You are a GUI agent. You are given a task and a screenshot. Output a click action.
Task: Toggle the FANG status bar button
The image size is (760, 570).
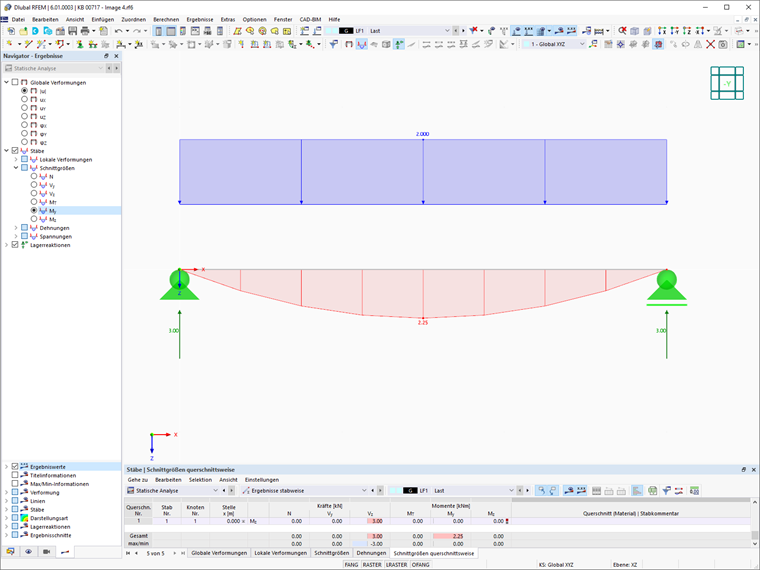[351, 565]
